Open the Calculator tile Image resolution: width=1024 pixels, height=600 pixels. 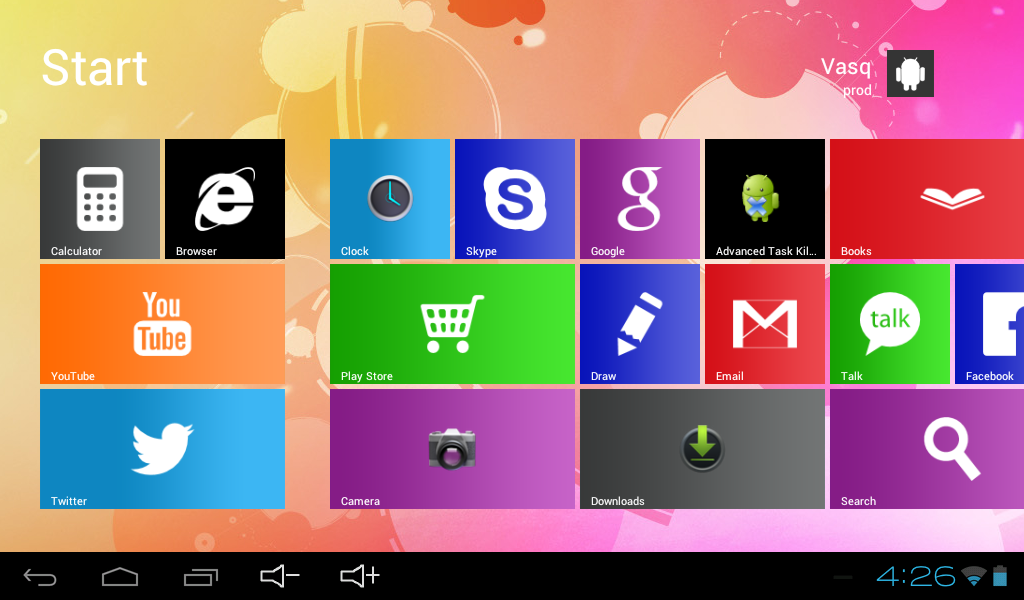pos(100,198)
